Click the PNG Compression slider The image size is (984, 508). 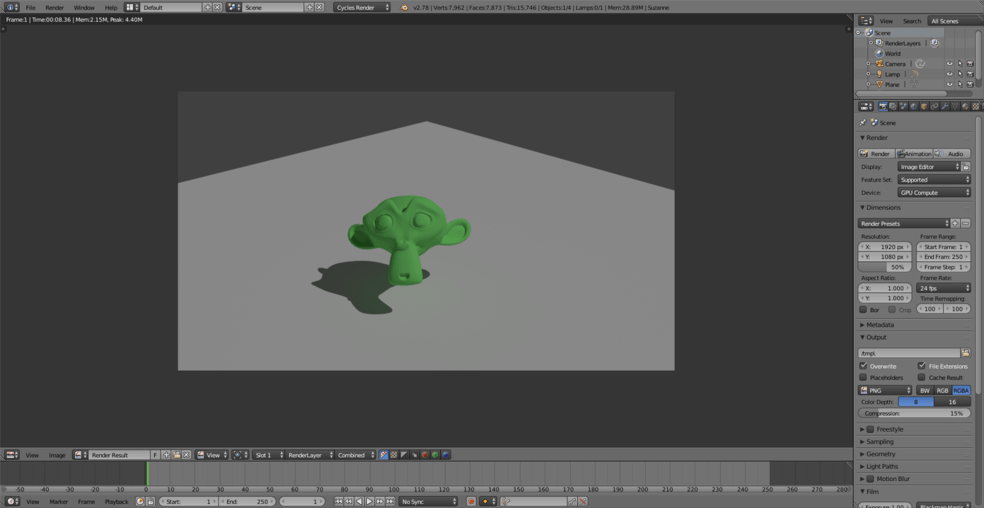pyautogui.click(x=914, y=413)
